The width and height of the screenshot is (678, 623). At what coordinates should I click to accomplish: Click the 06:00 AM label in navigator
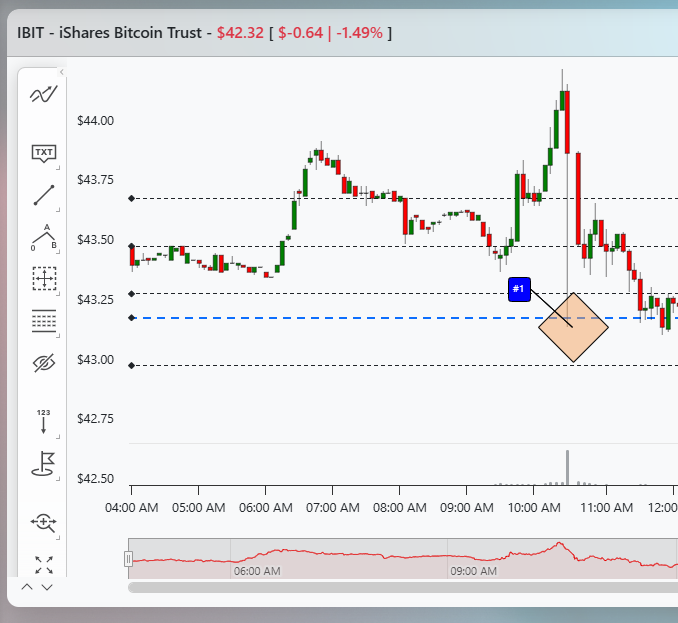[x=257, y=571]
